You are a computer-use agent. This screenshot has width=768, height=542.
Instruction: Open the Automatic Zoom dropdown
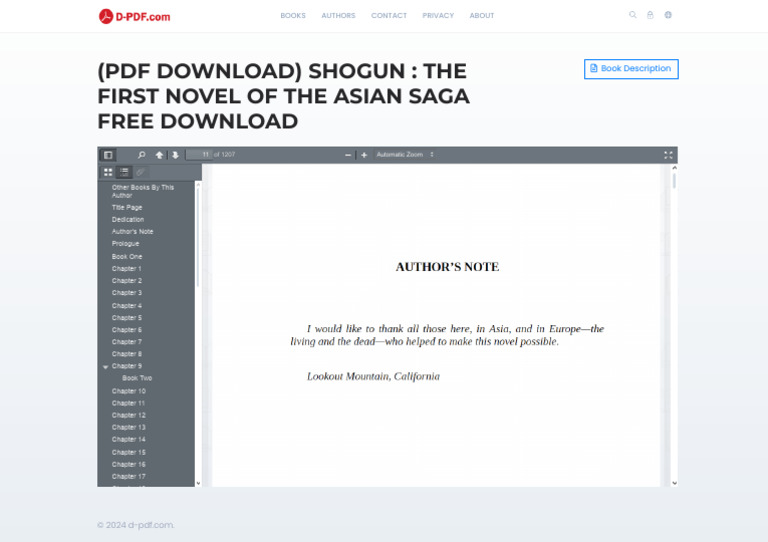point(405,154)
